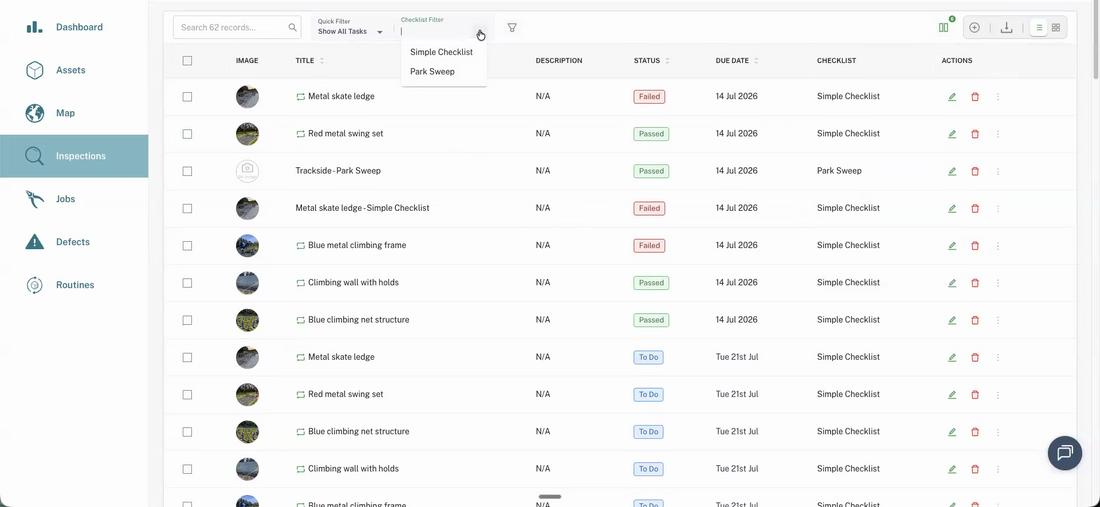The width and height of the screenshot is (1100, 507).
Task: Click the Checklist Filter text field
Action: 438,32
